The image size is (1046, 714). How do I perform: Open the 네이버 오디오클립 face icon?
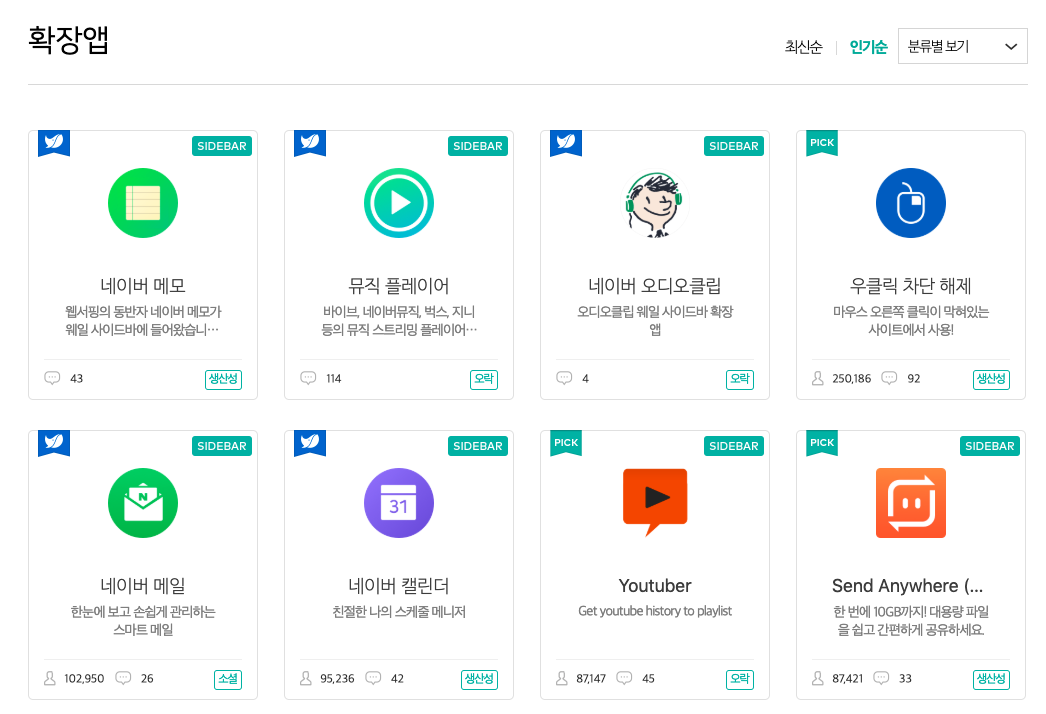(x=654, y=203)
